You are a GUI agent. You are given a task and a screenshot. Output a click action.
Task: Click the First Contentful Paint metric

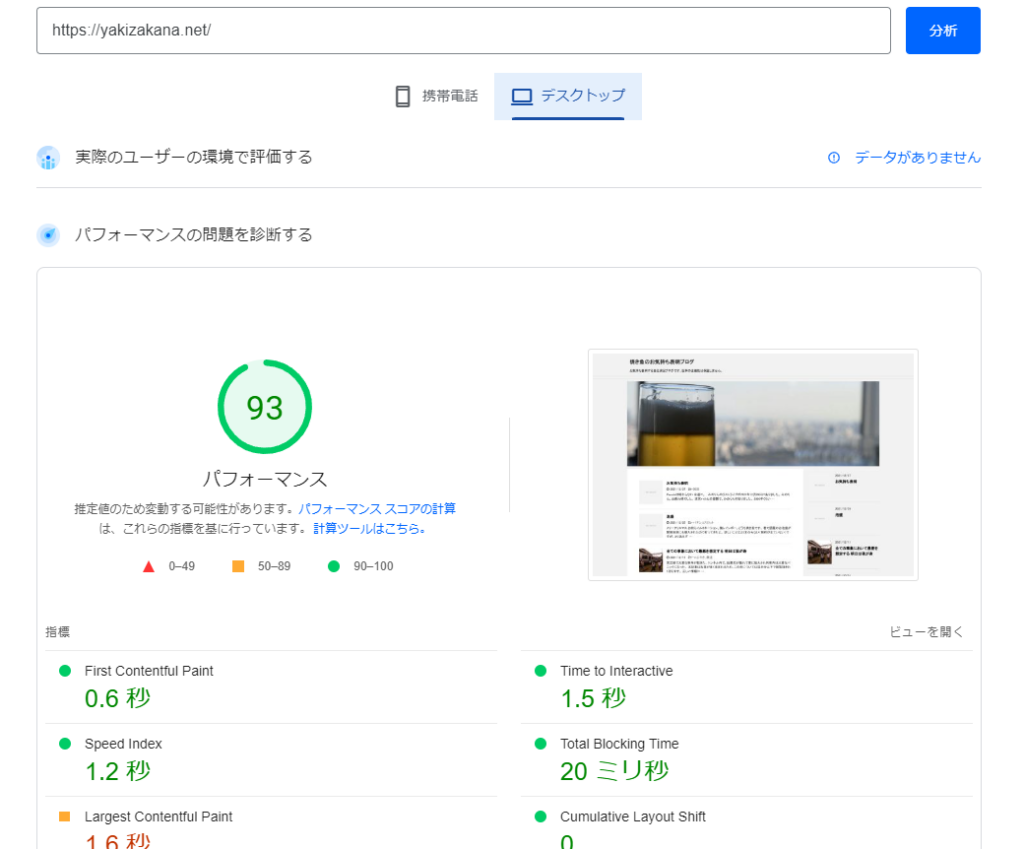pyautogui.click(x=149, y=671)
